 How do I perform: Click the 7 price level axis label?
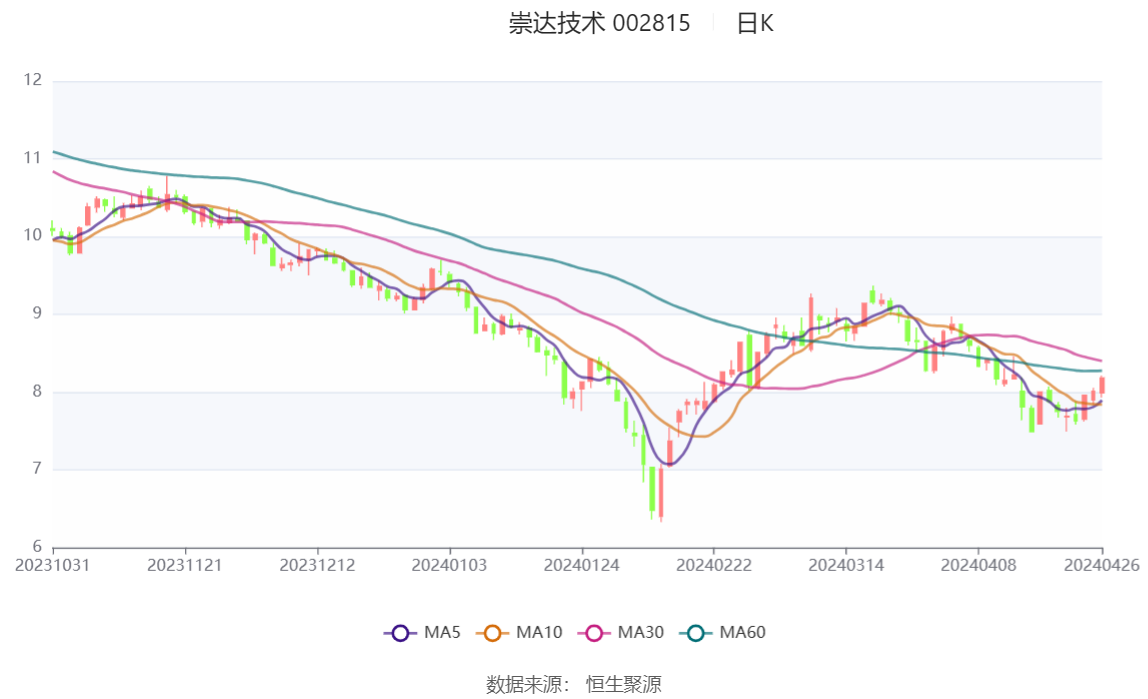(x=36, y=469)
